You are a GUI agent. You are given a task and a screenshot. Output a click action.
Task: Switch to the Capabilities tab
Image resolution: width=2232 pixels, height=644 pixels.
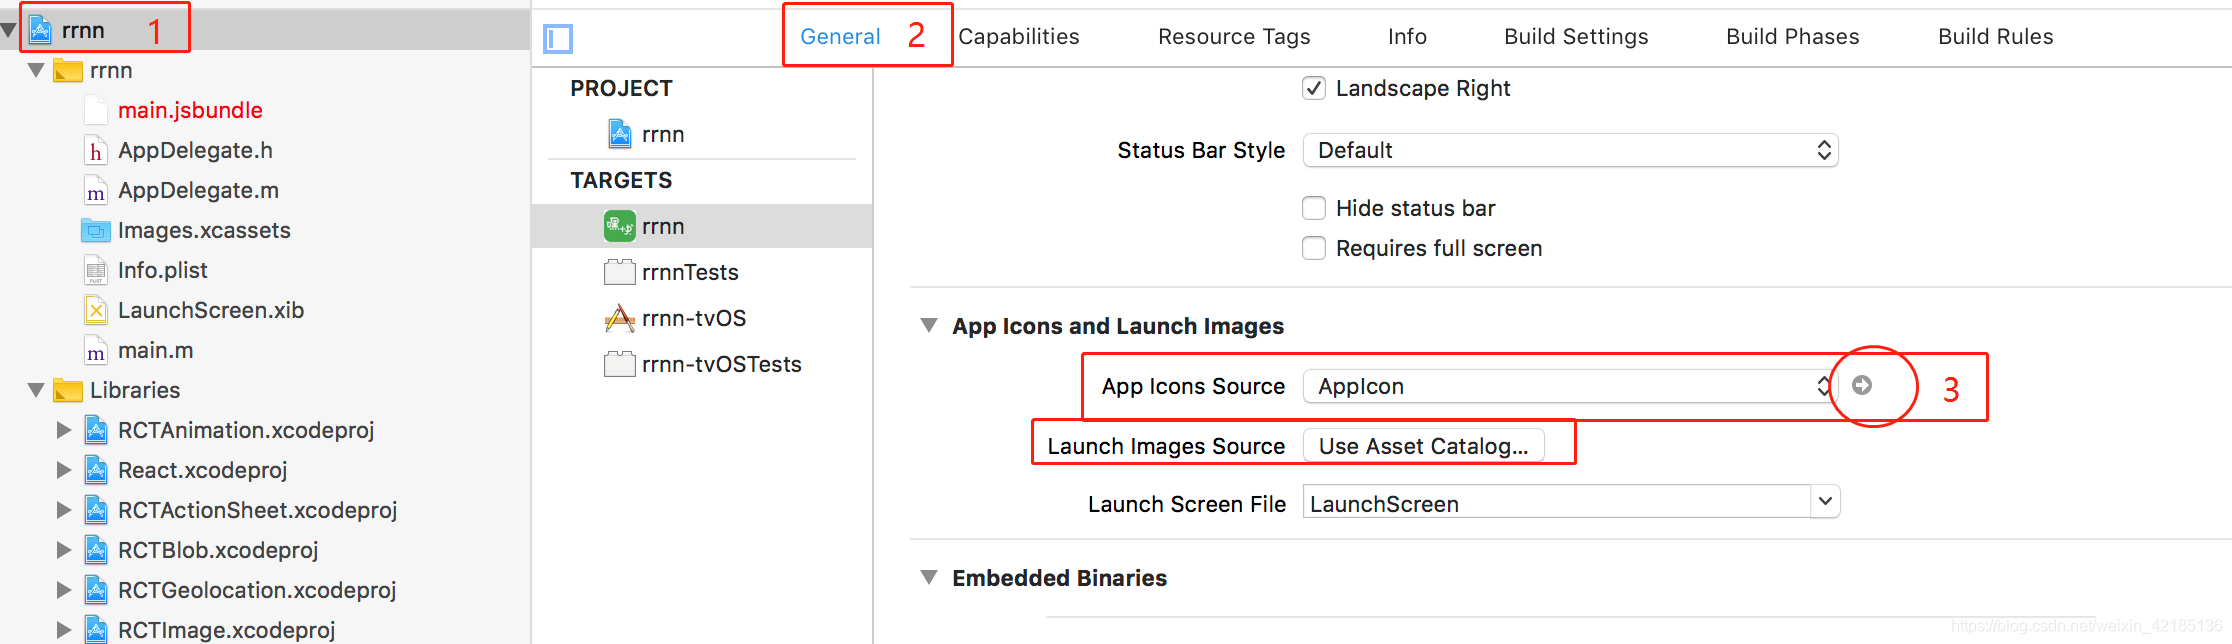click(1019, 37)
